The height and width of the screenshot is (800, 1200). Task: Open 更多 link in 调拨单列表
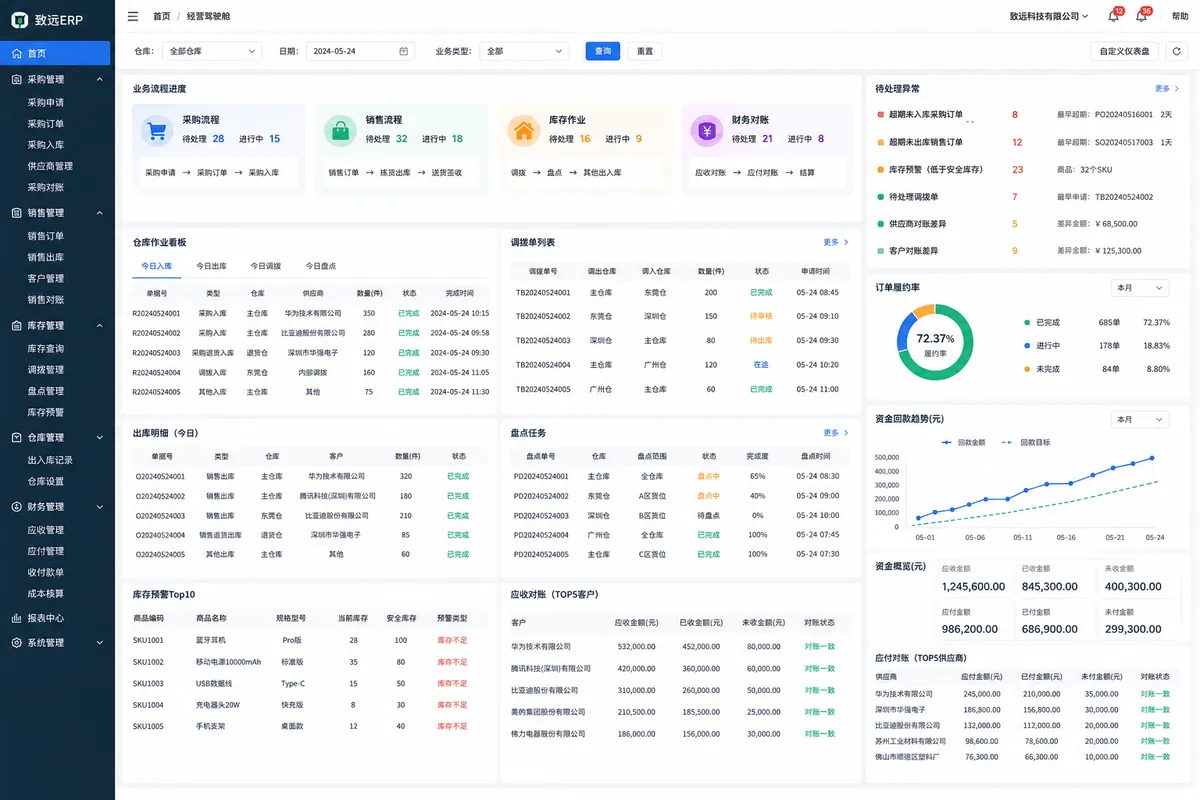point(836,242)
